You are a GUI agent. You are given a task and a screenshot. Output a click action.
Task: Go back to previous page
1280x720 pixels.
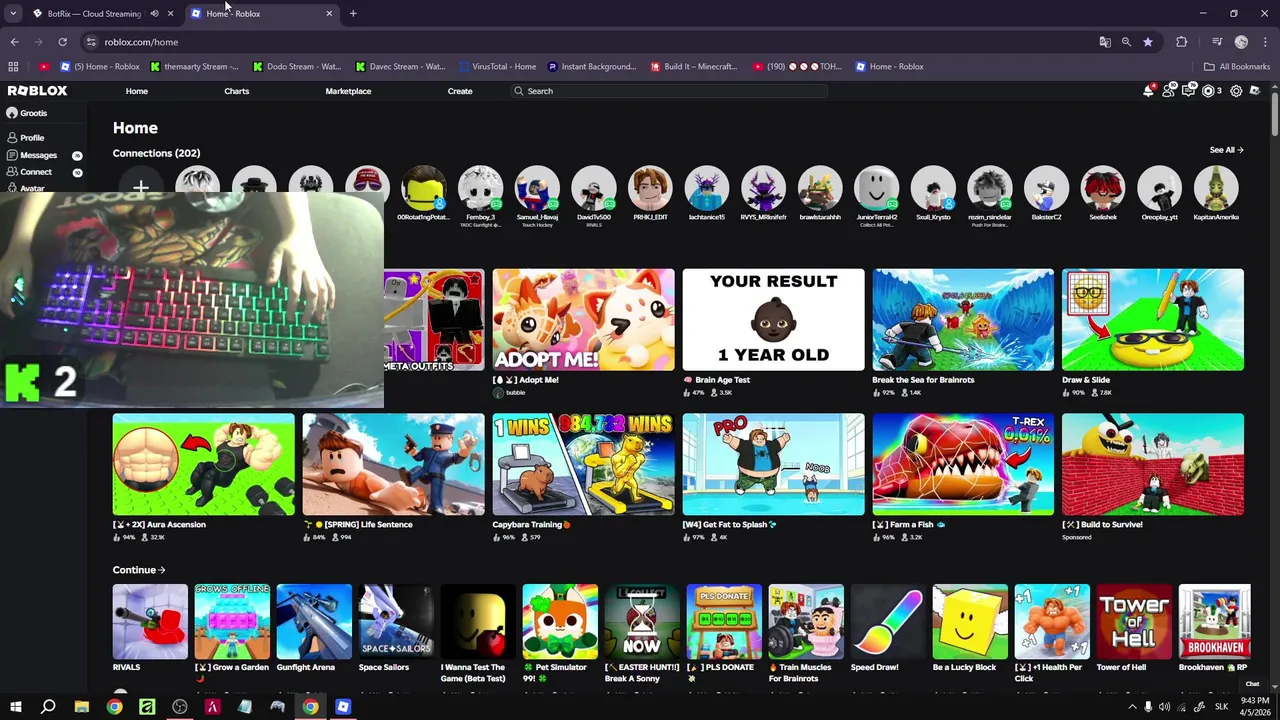[x=14, y=42]
